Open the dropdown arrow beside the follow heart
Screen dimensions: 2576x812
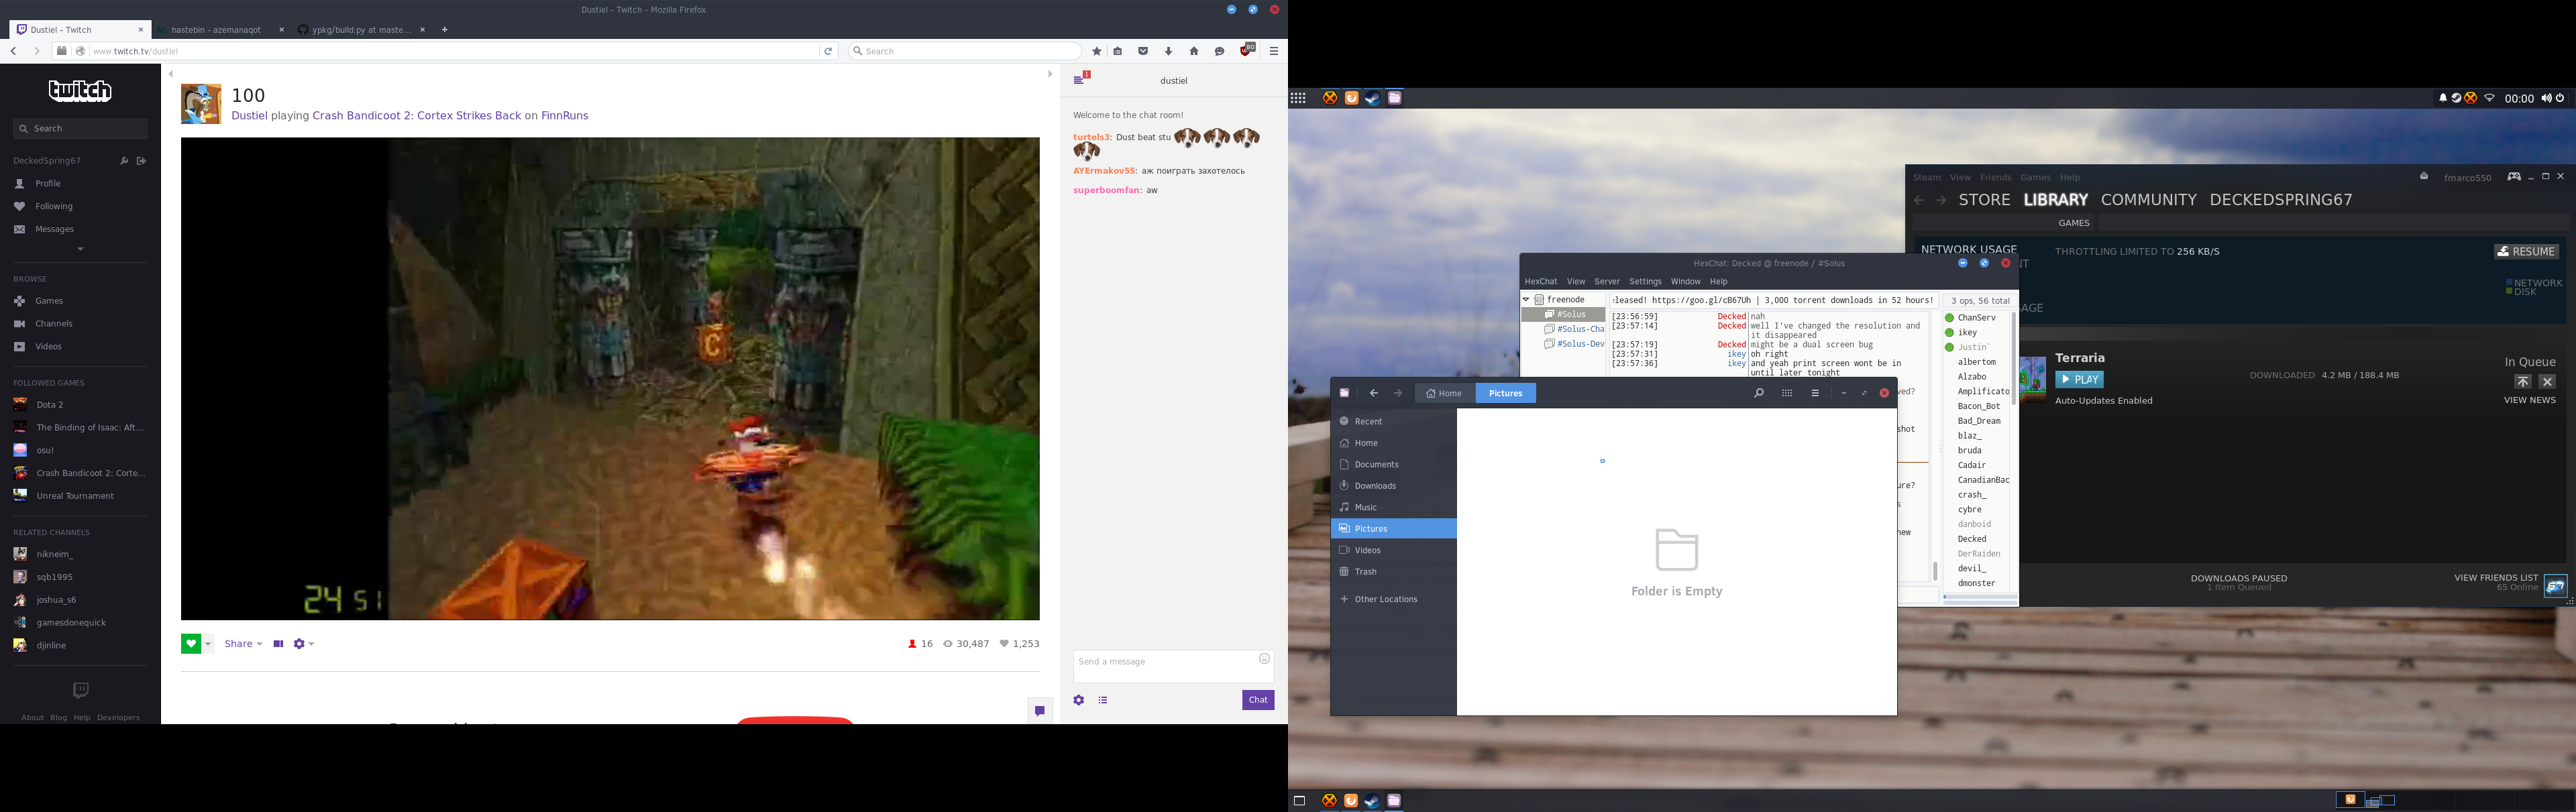coord(208,644)
